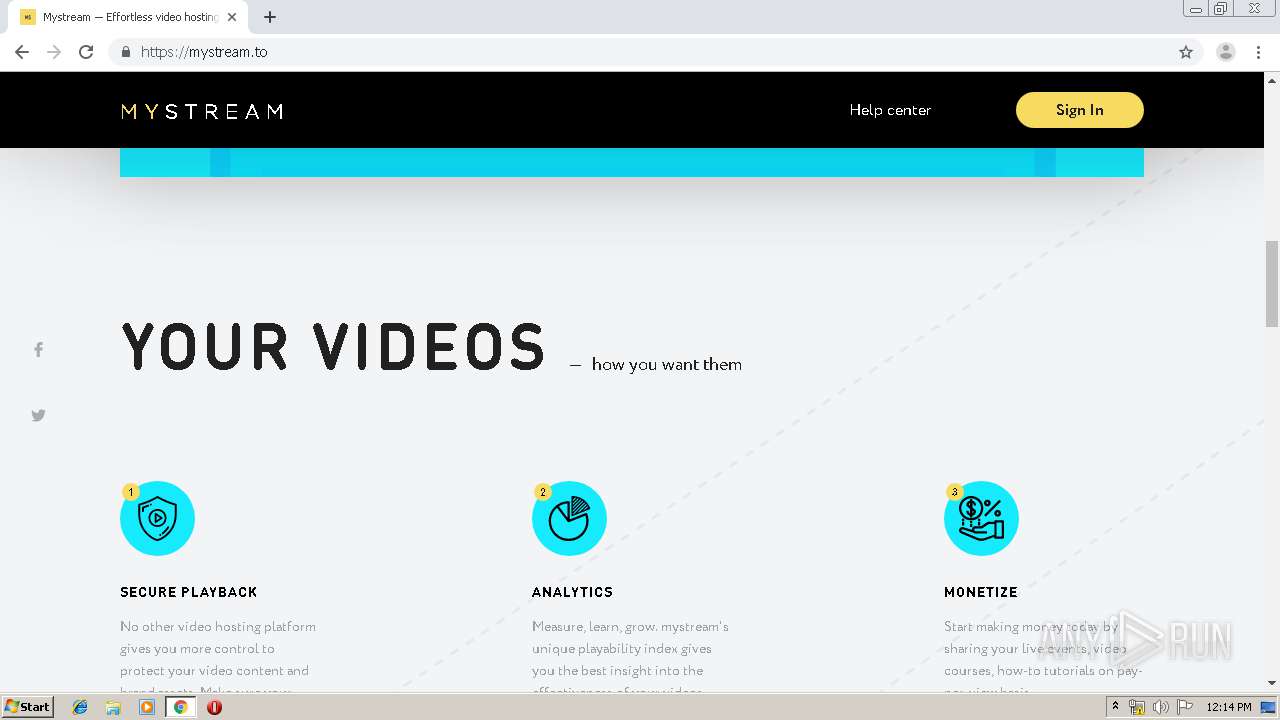
Task: Click the Sign In button
Action: click(1080, 110)
